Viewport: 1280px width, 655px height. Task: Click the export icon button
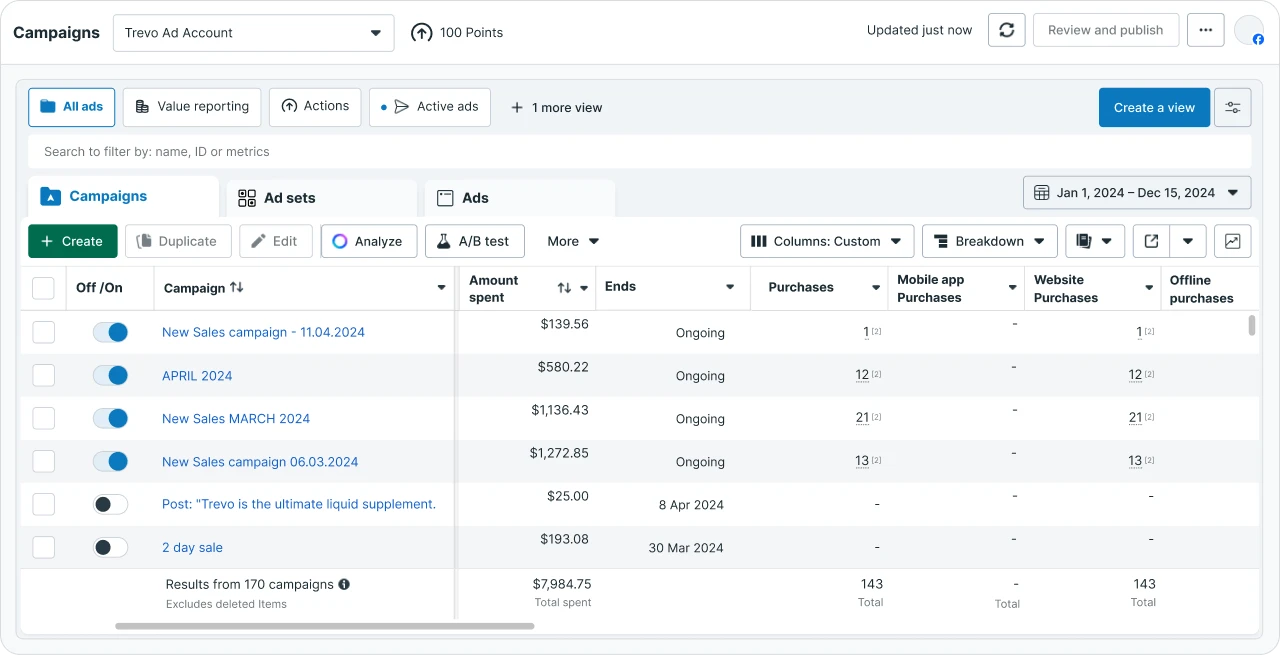[1151, 241]
